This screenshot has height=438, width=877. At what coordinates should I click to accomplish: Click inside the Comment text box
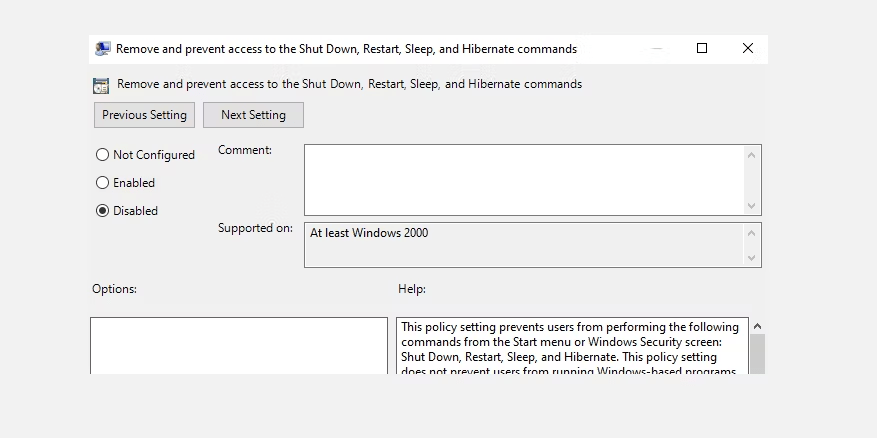(x=523, y=180)
